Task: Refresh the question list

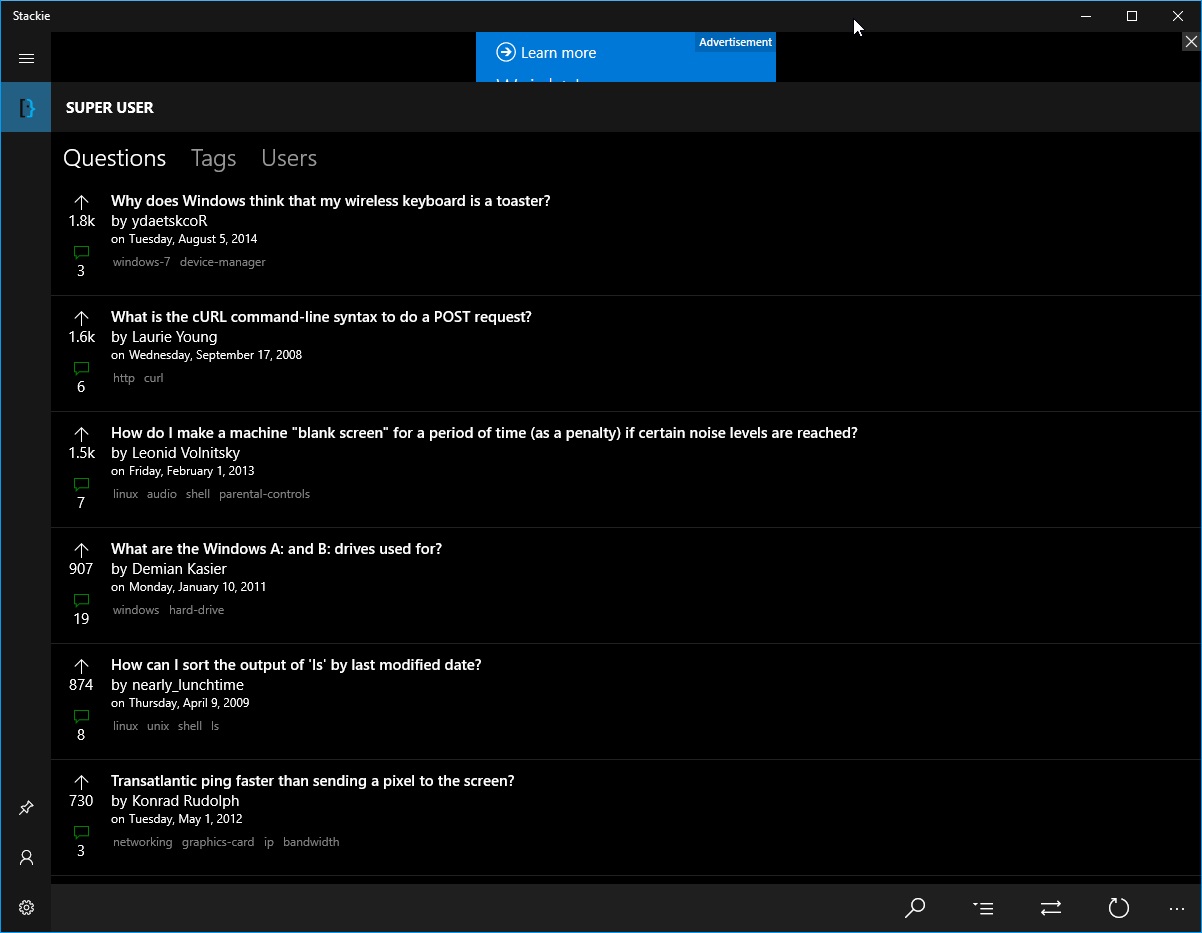Action: tap(1118, 908)
